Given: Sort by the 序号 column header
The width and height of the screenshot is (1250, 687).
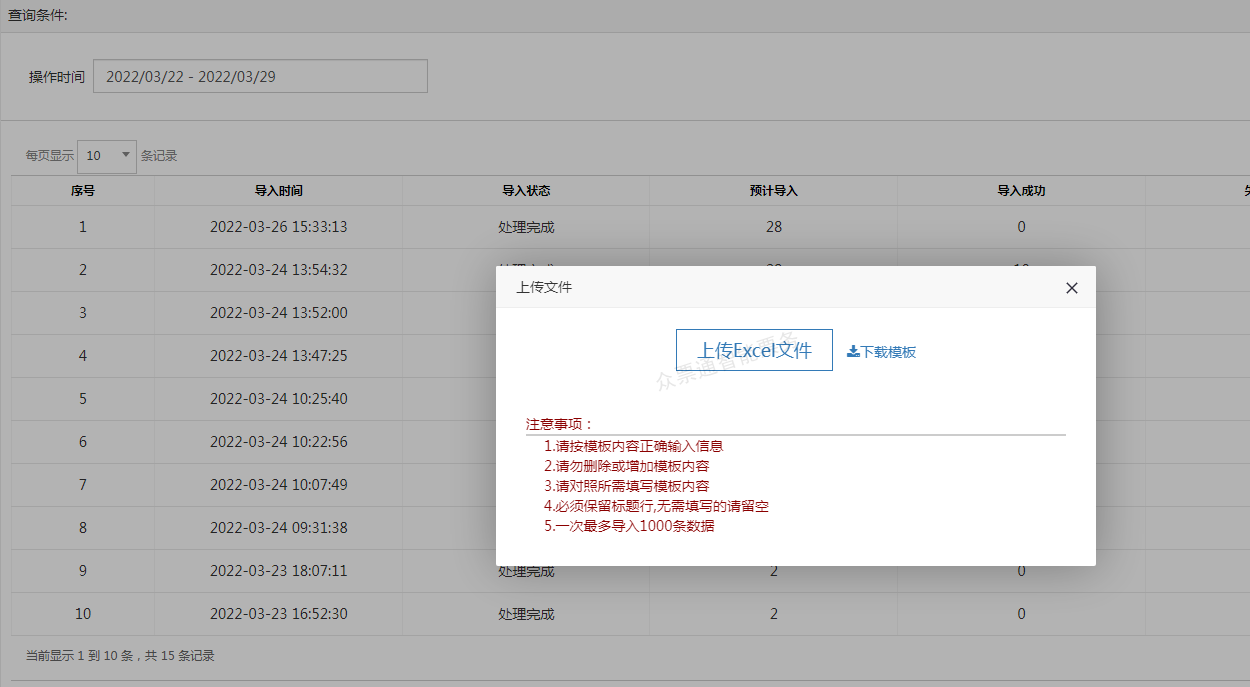Looking at the screenshot, I should (83, 191).
